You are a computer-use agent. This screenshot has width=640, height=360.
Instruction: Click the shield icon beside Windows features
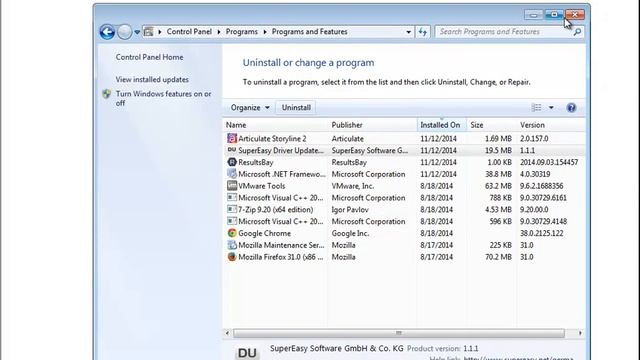[107, 94]
